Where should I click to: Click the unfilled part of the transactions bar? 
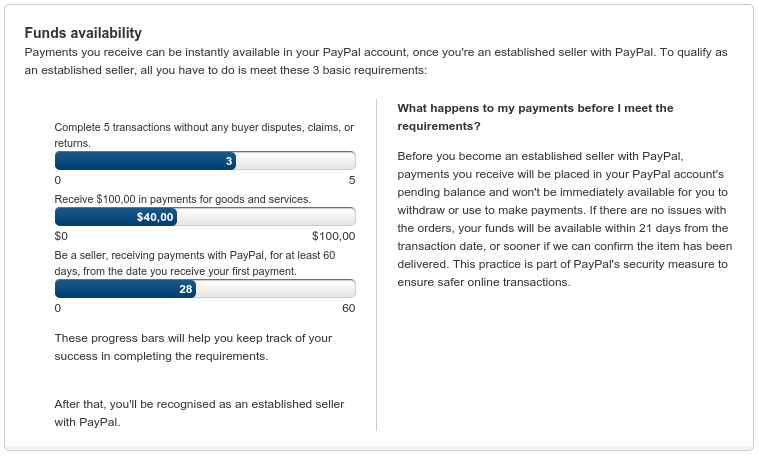pos(295,161)
